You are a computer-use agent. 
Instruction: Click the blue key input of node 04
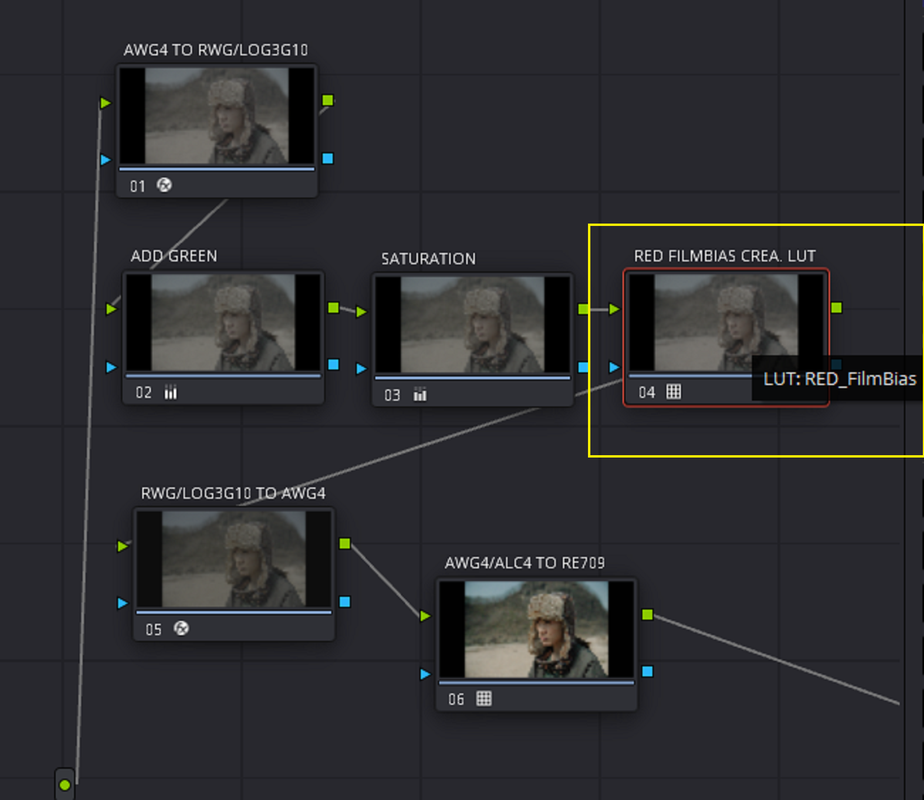pos(614,367)
